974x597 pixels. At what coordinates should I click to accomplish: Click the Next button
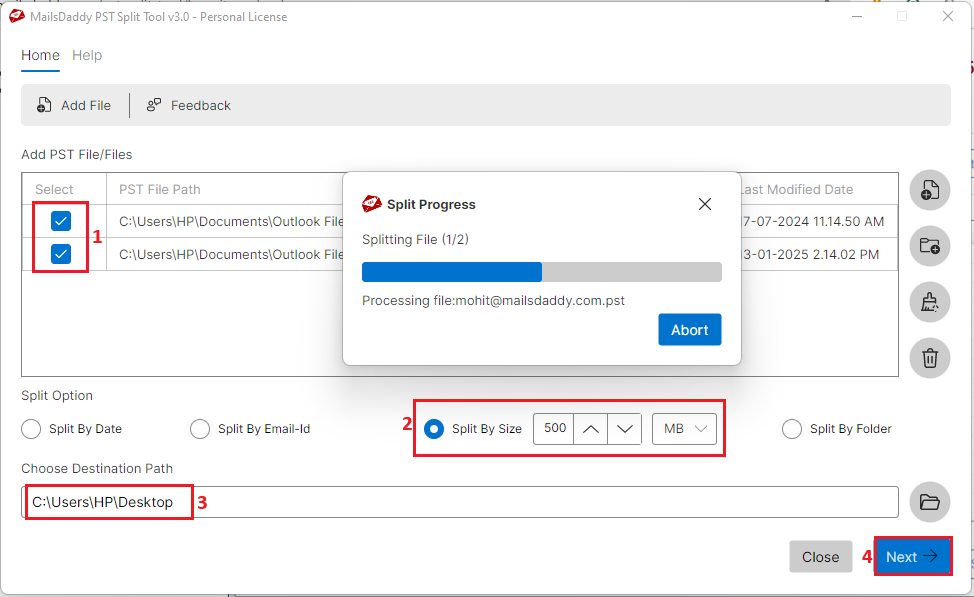tap(913, 557)
